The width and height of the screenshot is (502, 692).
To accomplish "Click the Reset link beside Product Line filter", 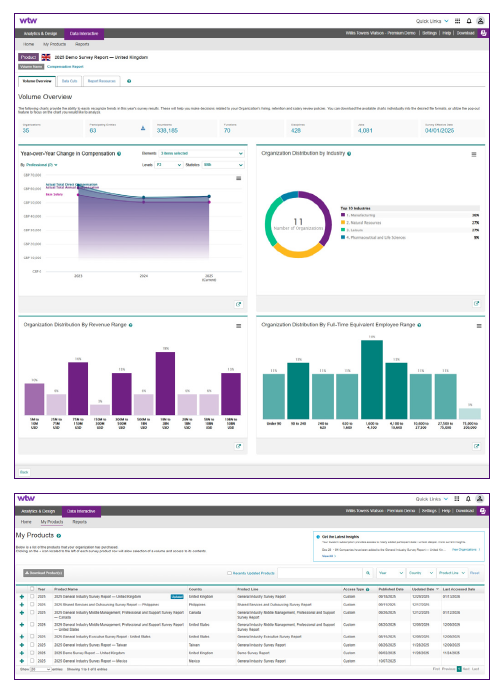I will click(x=475, y=573).
